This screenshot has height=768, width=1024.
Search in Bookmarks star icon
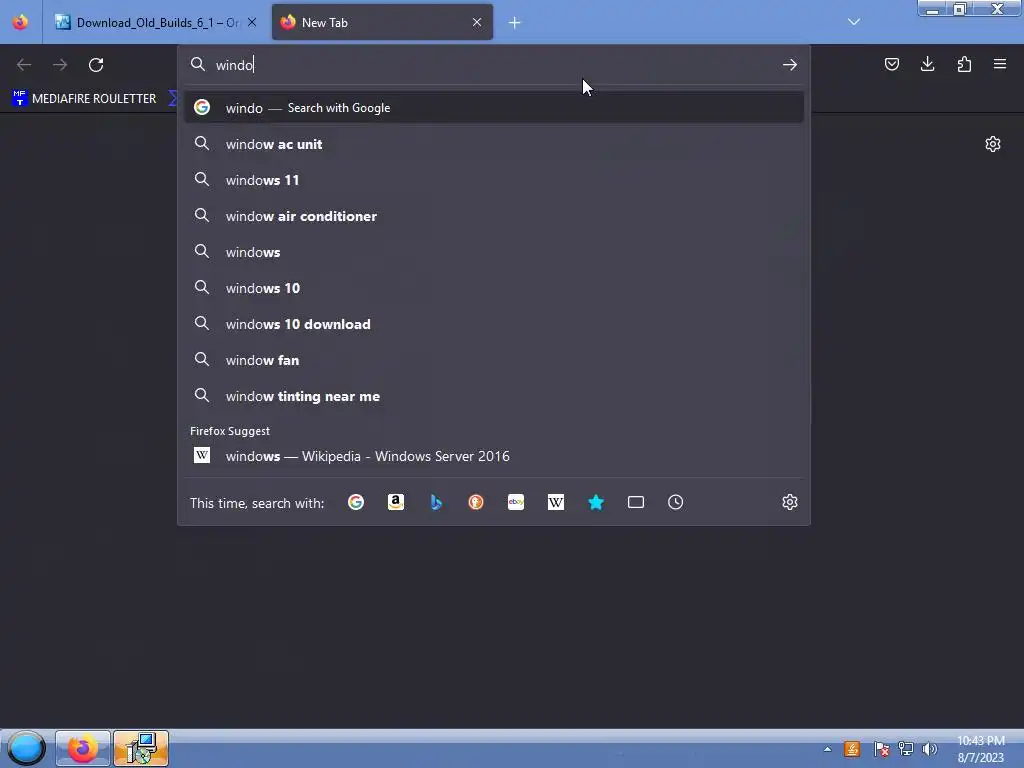pos(596,502)
